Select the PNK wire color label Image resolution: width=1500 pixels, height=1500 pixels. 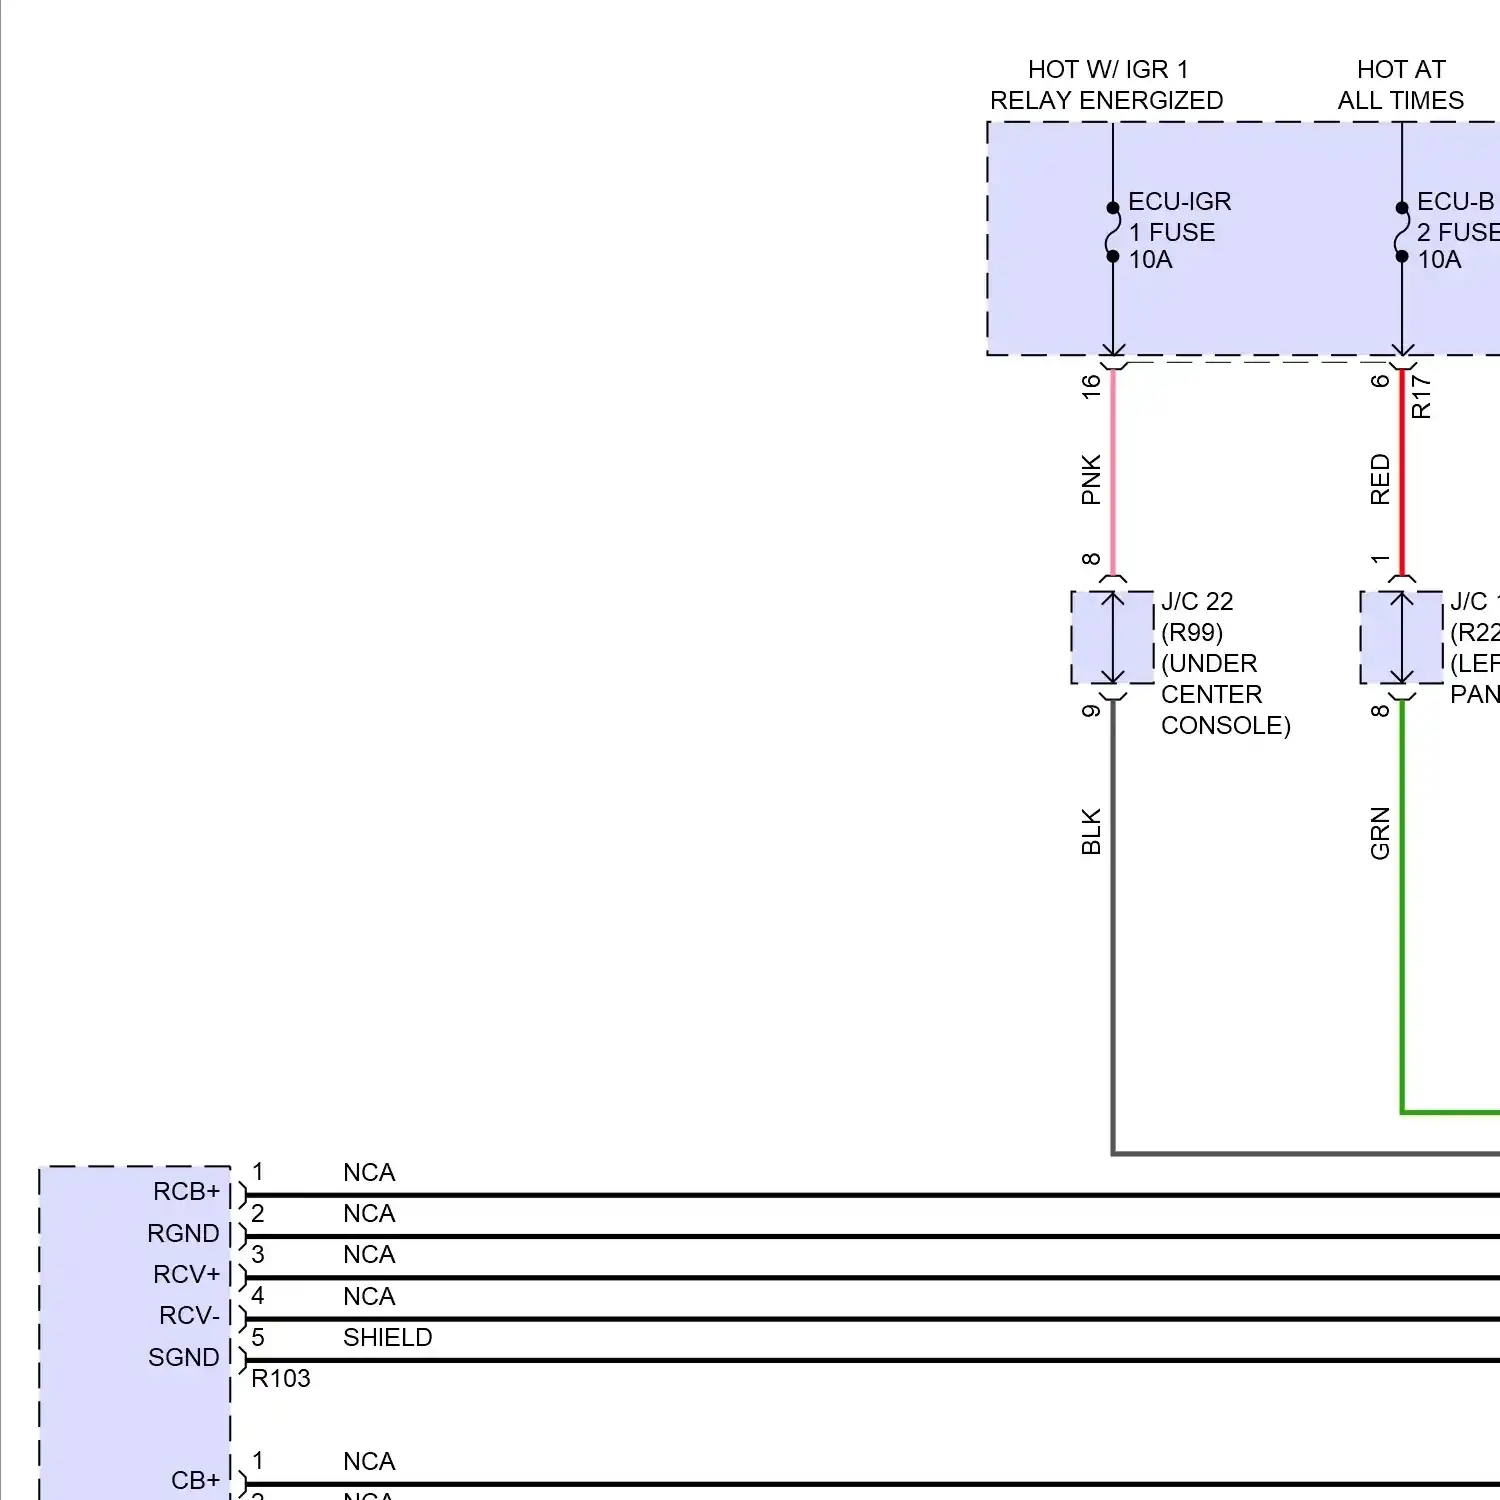coord(1091,480)
